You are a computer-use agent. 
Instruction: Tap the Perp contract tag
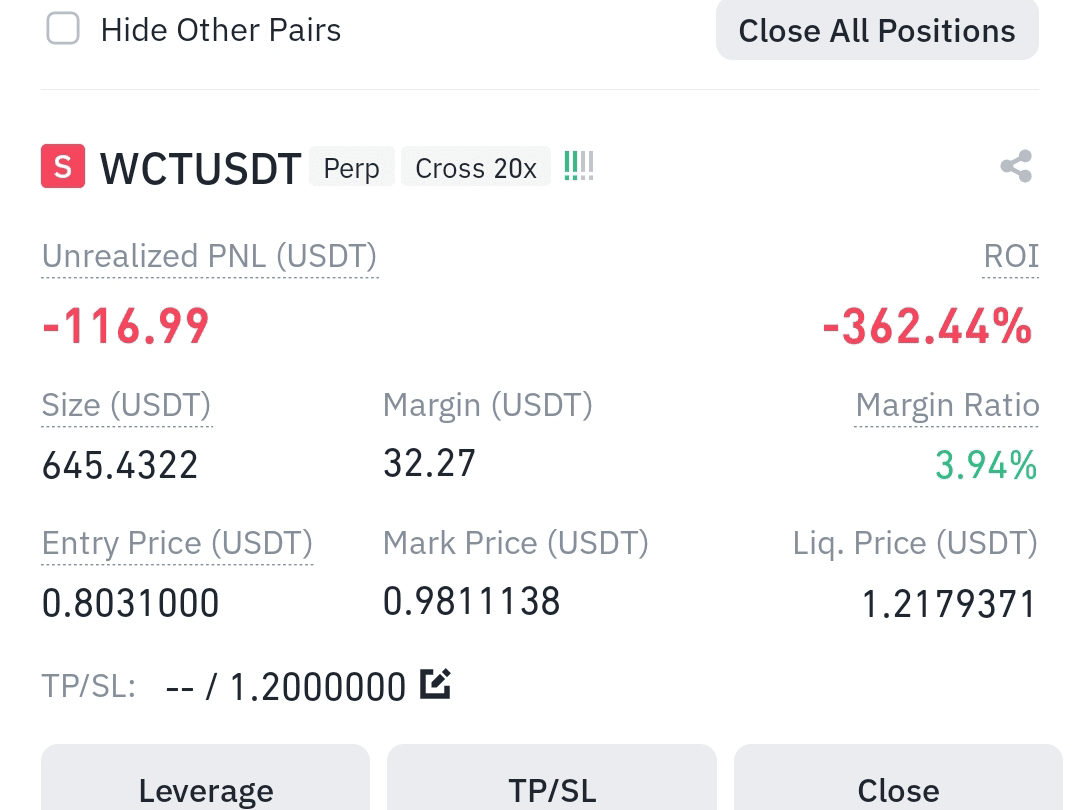(351, 167)
